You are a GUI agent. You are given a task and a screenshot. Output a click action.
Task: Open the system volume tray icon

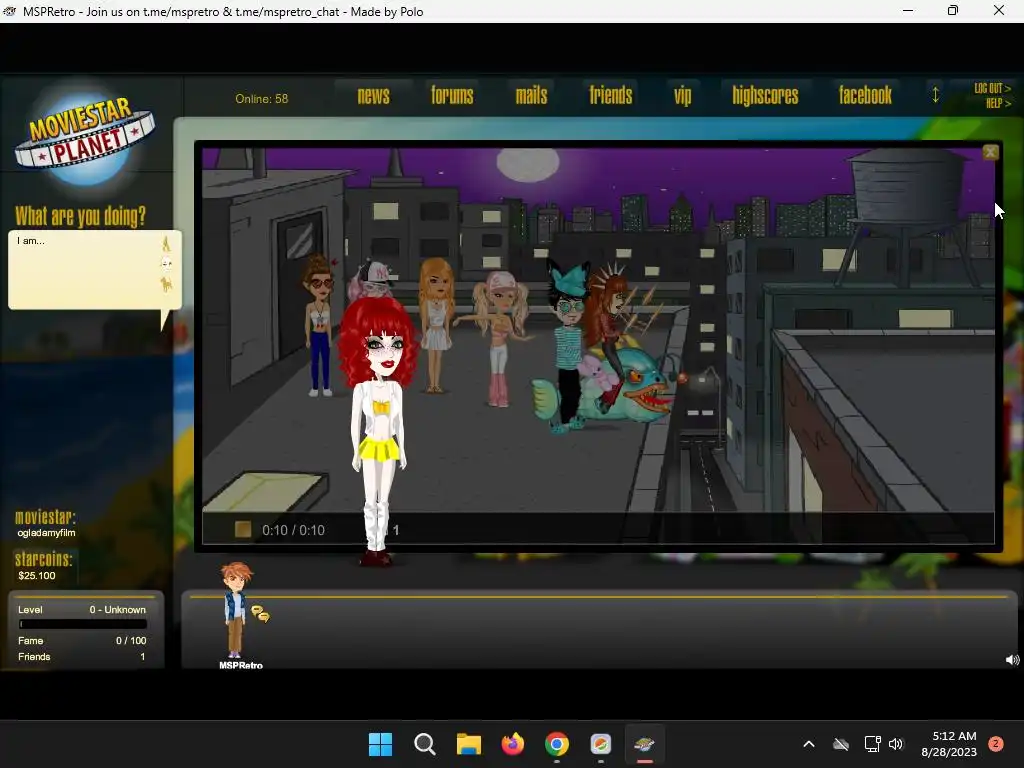pos(895,744)
